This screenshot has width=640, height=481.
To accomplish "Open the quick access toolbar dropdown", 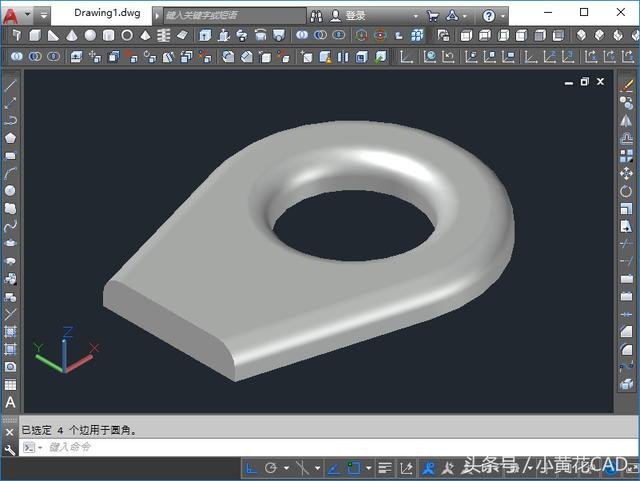I will (x=45, y=16).
